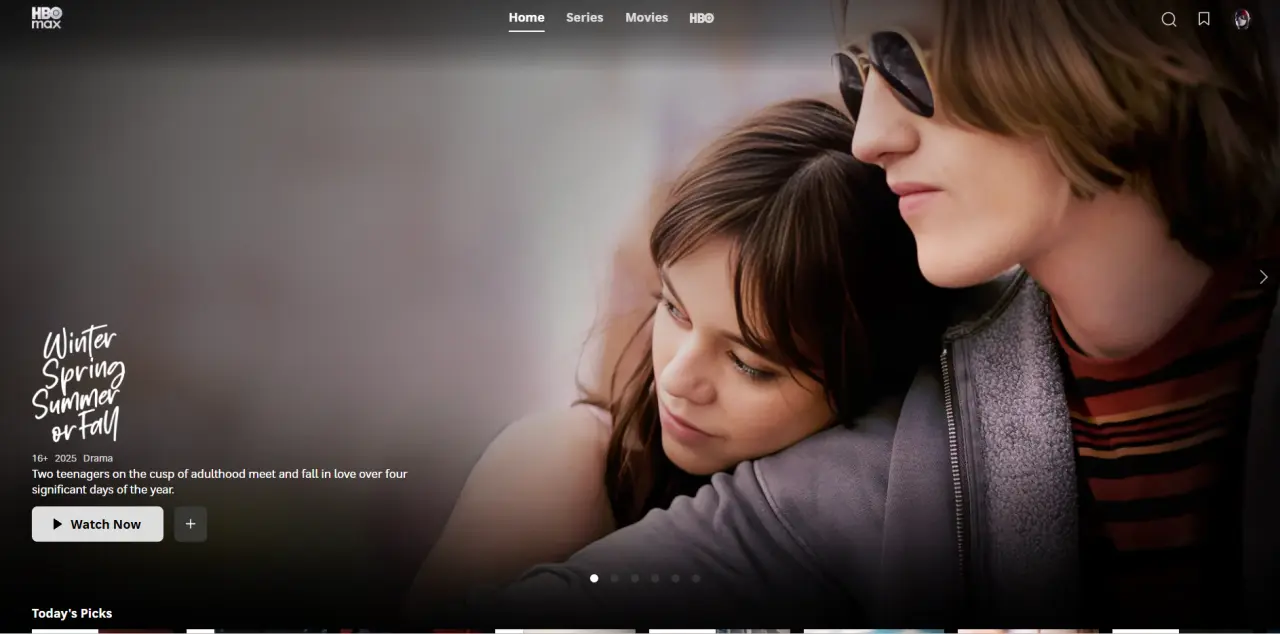This screenshot has height=634, width=1280.
Task: Open the profile avatar menu
Action: (x=1242, y=19)
